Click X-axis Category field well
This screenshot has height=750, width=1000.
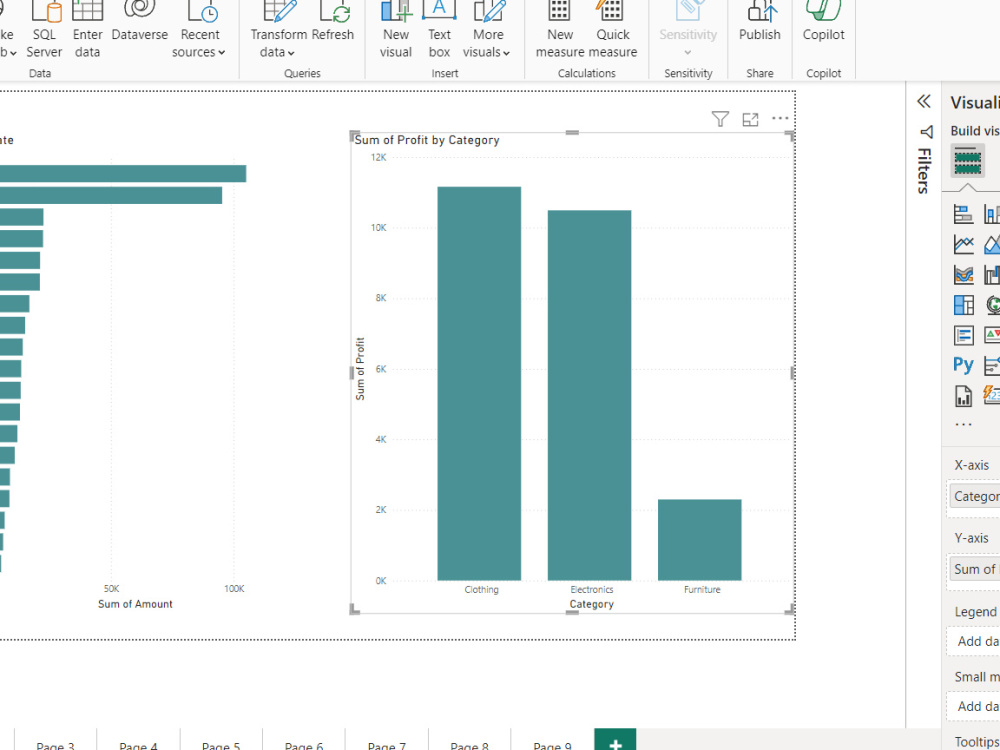[x=974, y=496]
